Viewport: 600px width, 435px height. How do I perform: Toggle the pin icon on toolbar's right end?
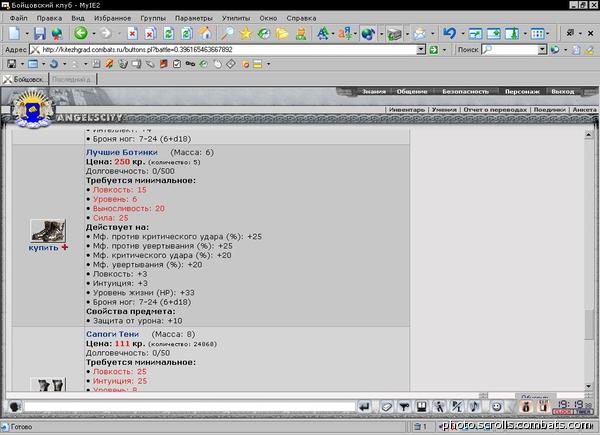tap(570, 33)
